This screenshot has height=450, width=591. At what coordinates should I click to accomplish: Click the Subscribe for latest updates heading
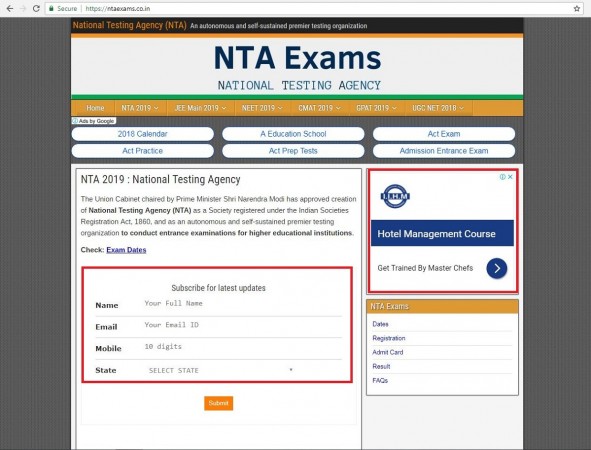(x=218, y=288)
